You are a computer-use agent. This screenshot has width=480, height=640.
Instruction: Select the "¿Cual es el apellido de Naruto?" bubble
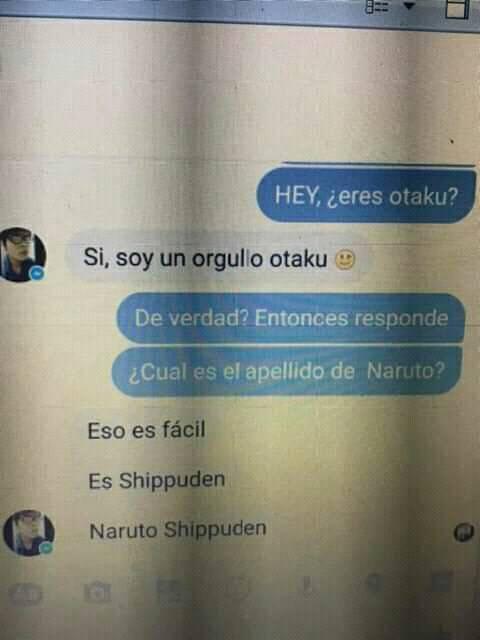click(287, 371)
